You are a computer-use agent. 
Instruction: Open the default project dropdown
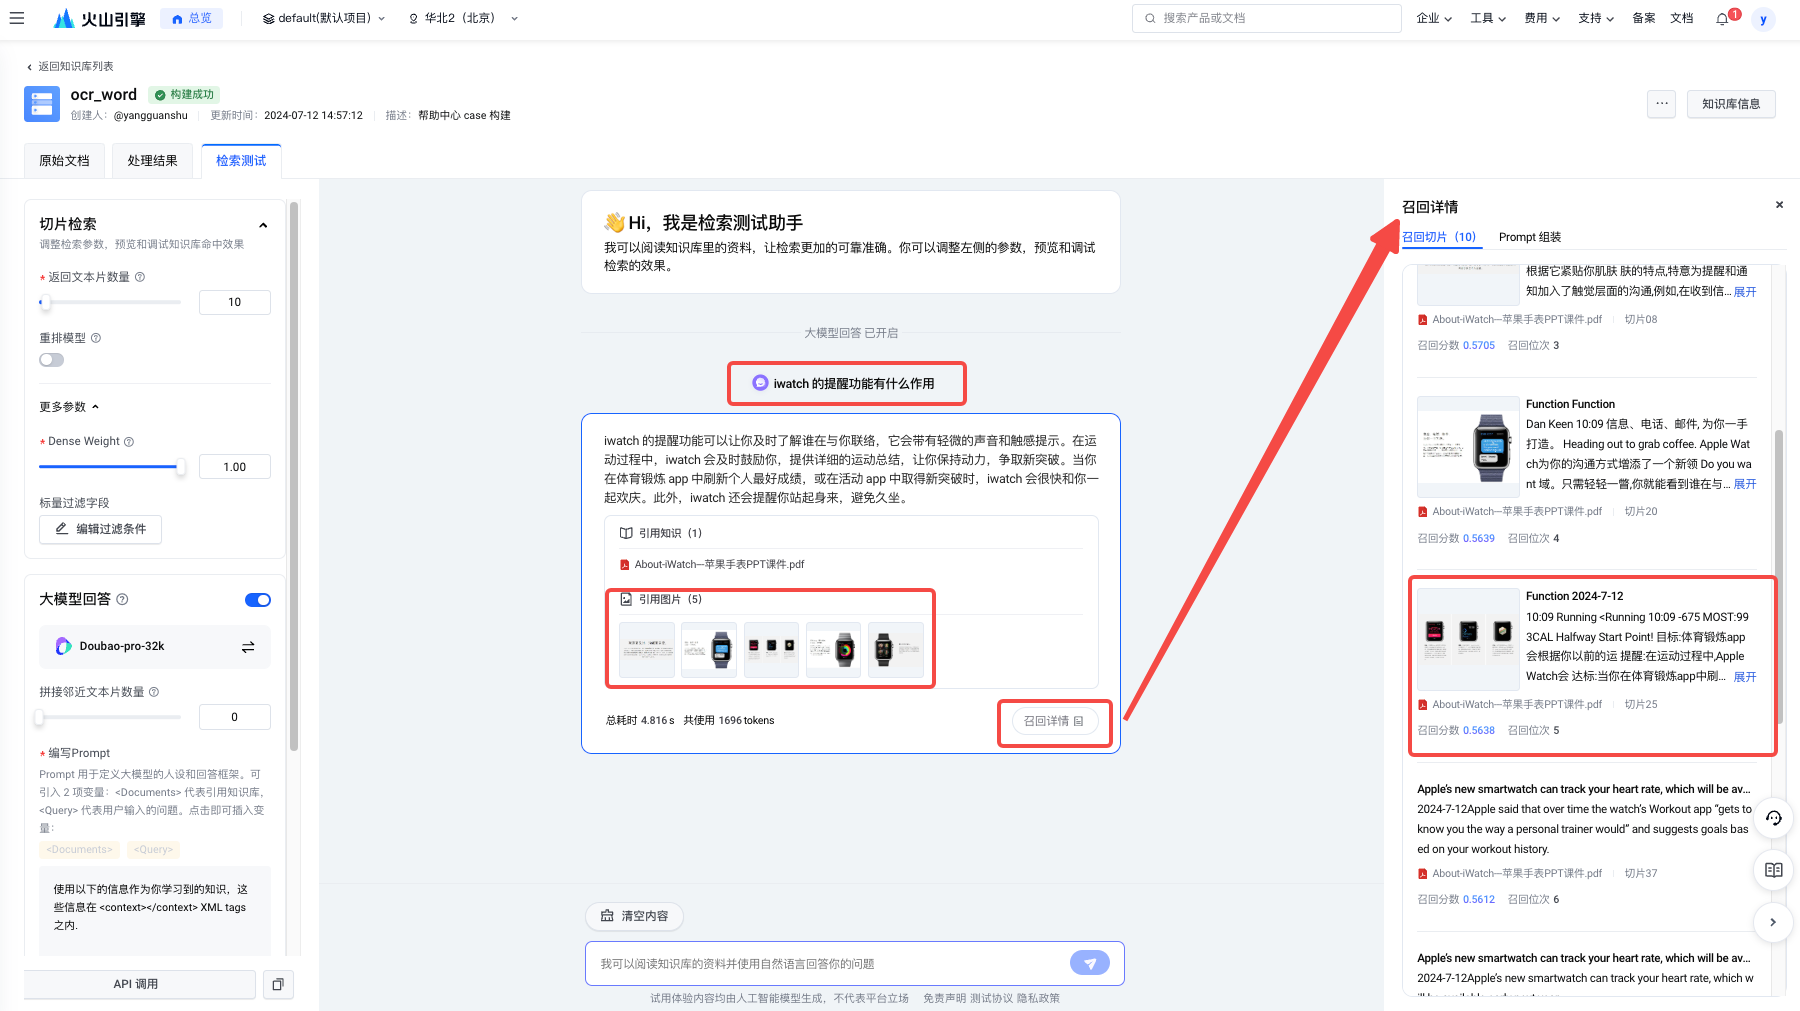coord(324,18)
